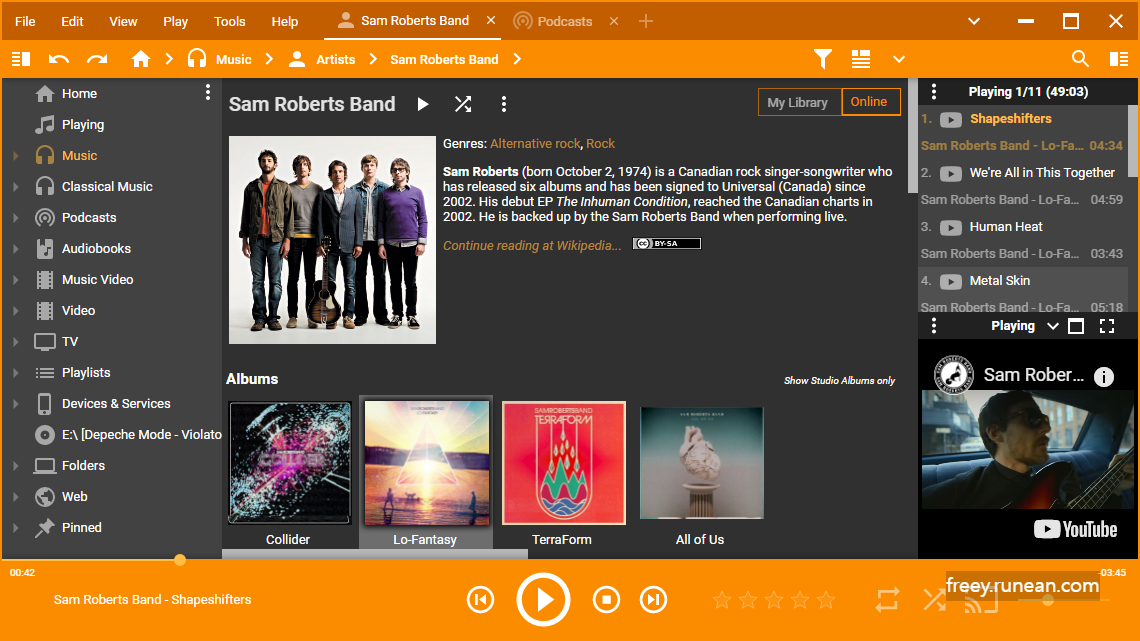Open the Collider album cover

289,463
